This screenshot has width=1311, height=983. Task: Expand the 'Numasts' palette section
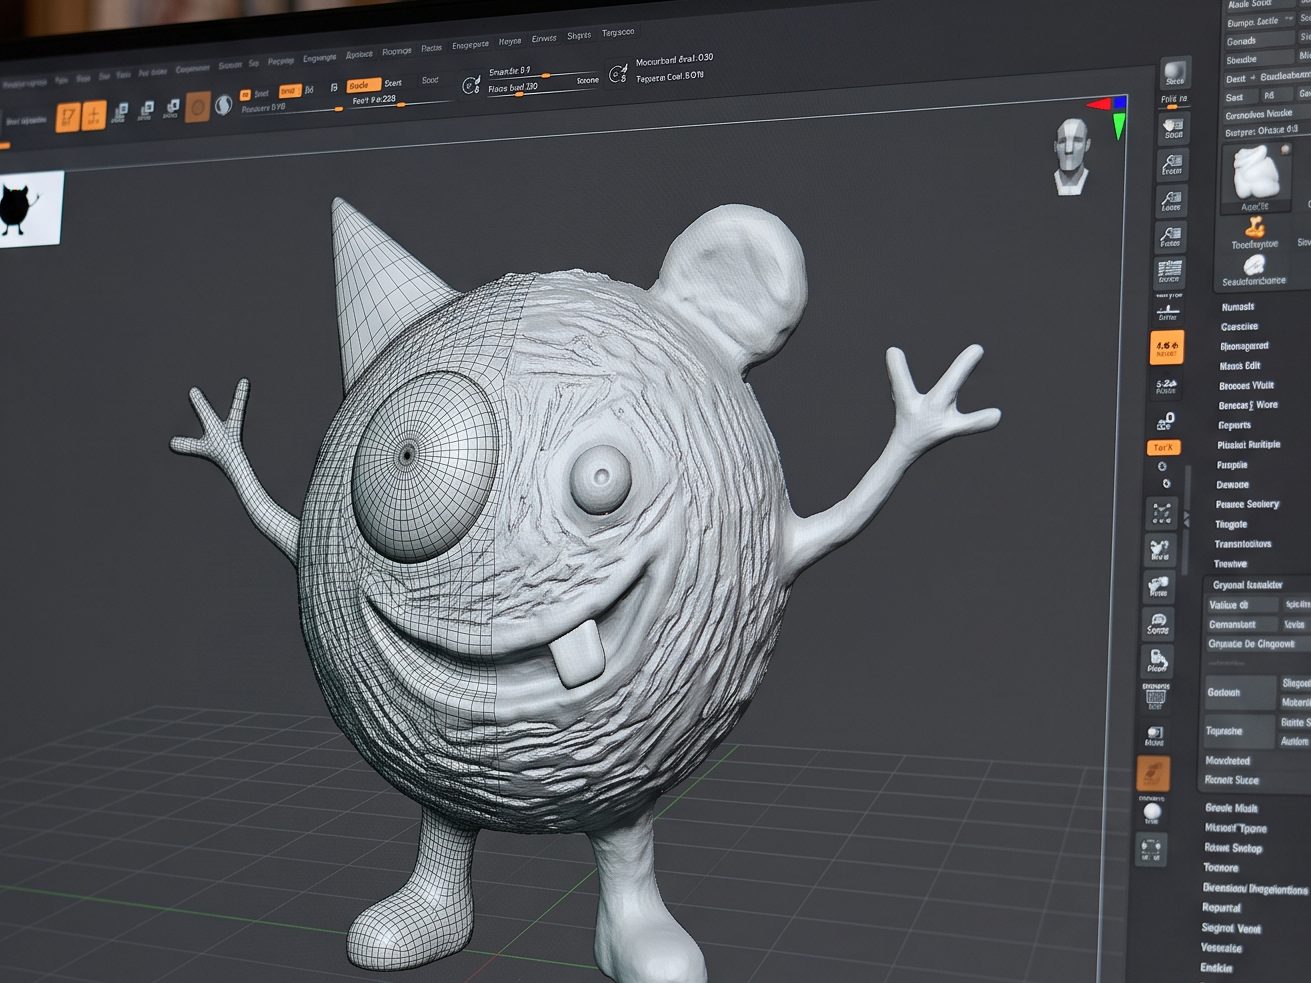(x=1238, y=307)
